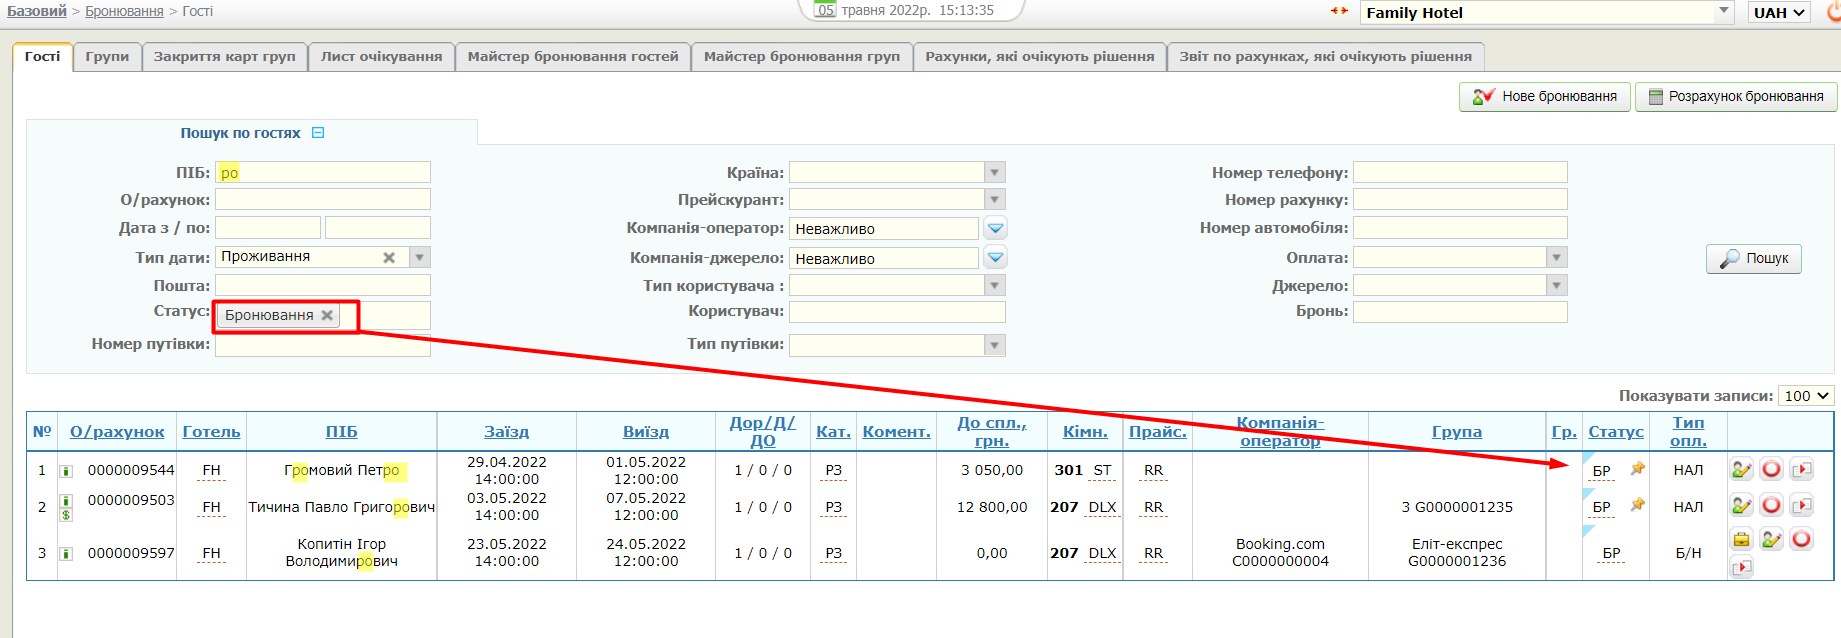Switch to the Групи tab
The image size is (1841, 638).
[107, 57]
